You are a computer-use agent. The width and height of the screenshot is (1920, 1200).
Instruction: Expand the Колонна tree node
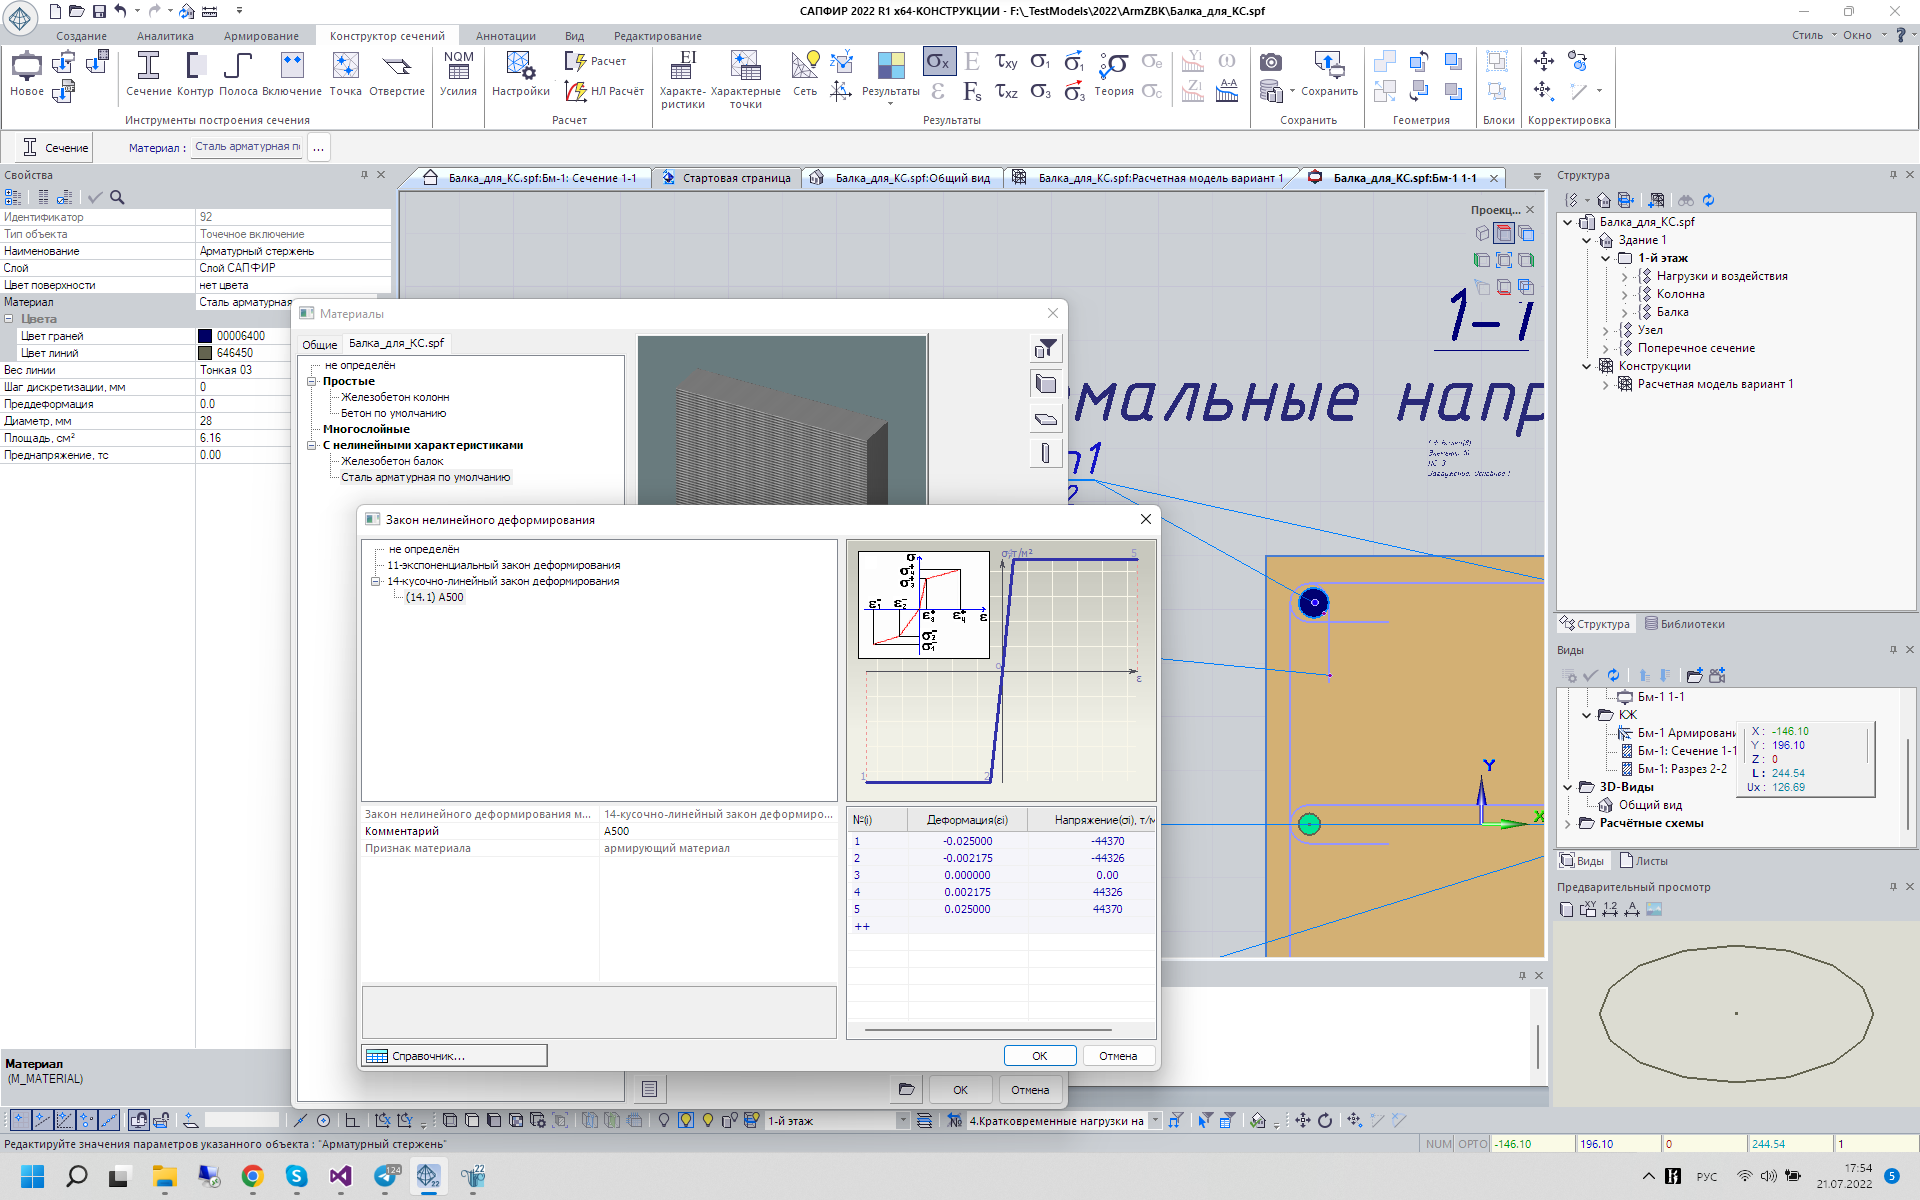tap(1624, 295)
